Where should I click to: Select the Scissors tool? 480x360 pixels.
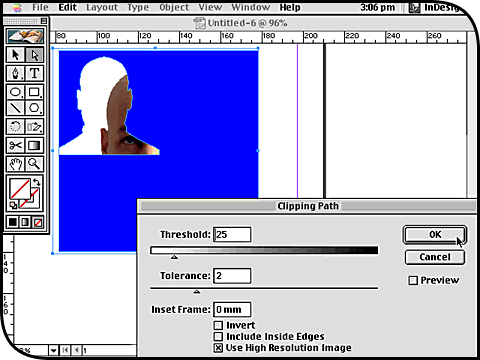pos(16,145)
